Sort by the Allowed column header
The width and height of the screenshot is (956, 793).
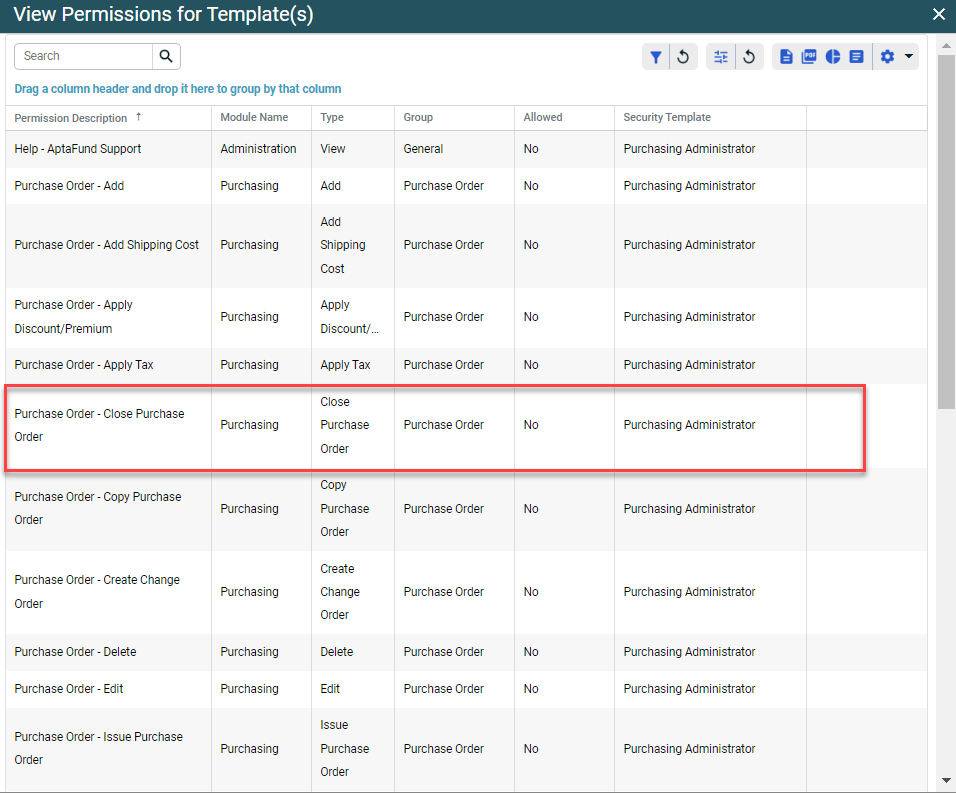543,118
